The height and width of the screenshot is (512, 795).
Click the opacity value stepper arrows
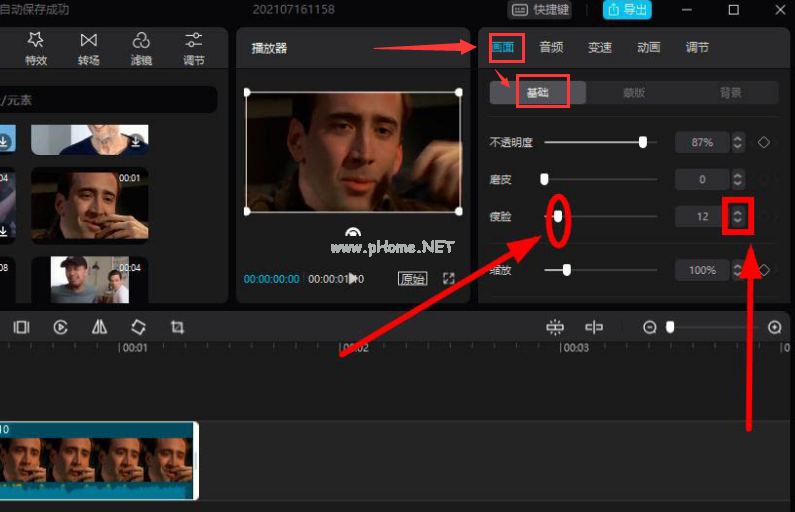click(738, 142)
